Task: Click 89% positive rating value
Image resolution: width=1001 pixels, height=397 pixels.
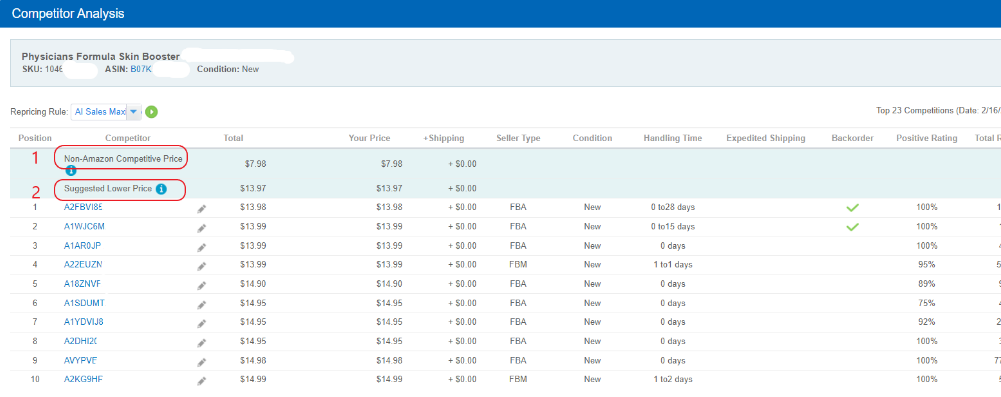Action: pos(926,283)
